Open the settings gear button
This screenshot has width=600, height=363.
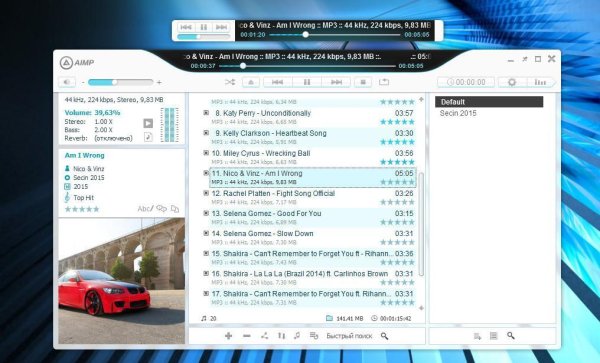click(512, 82)
